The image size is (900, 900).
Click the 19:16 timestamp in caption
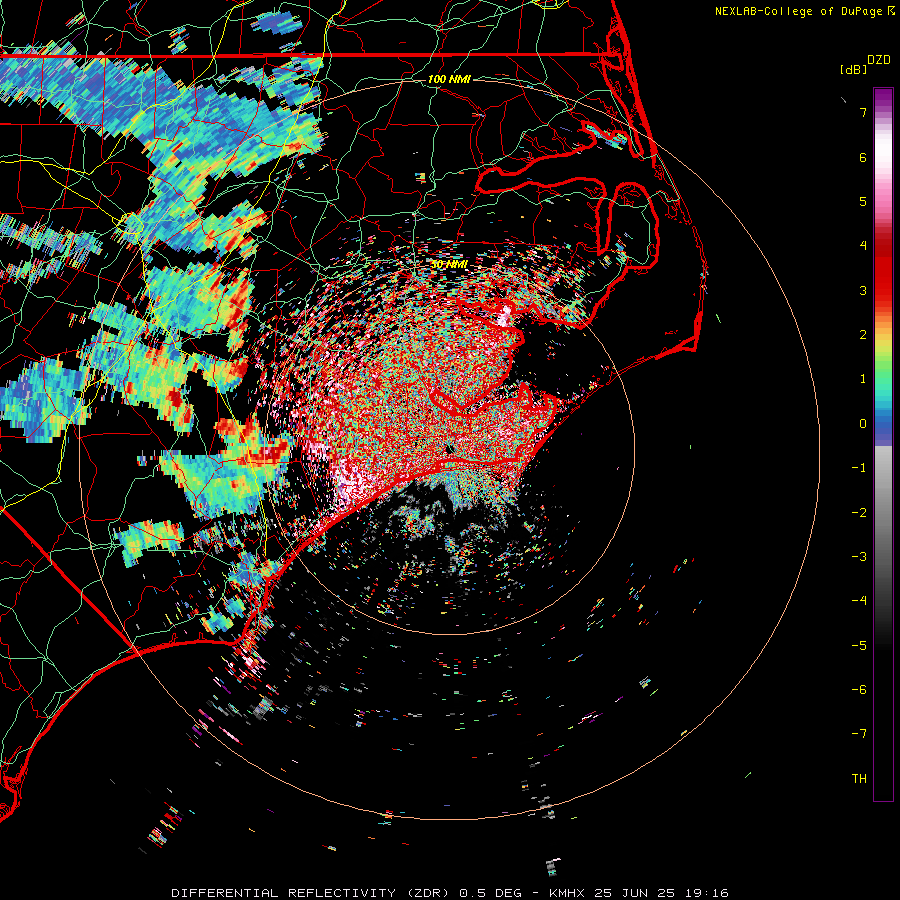tap(707, 893)
